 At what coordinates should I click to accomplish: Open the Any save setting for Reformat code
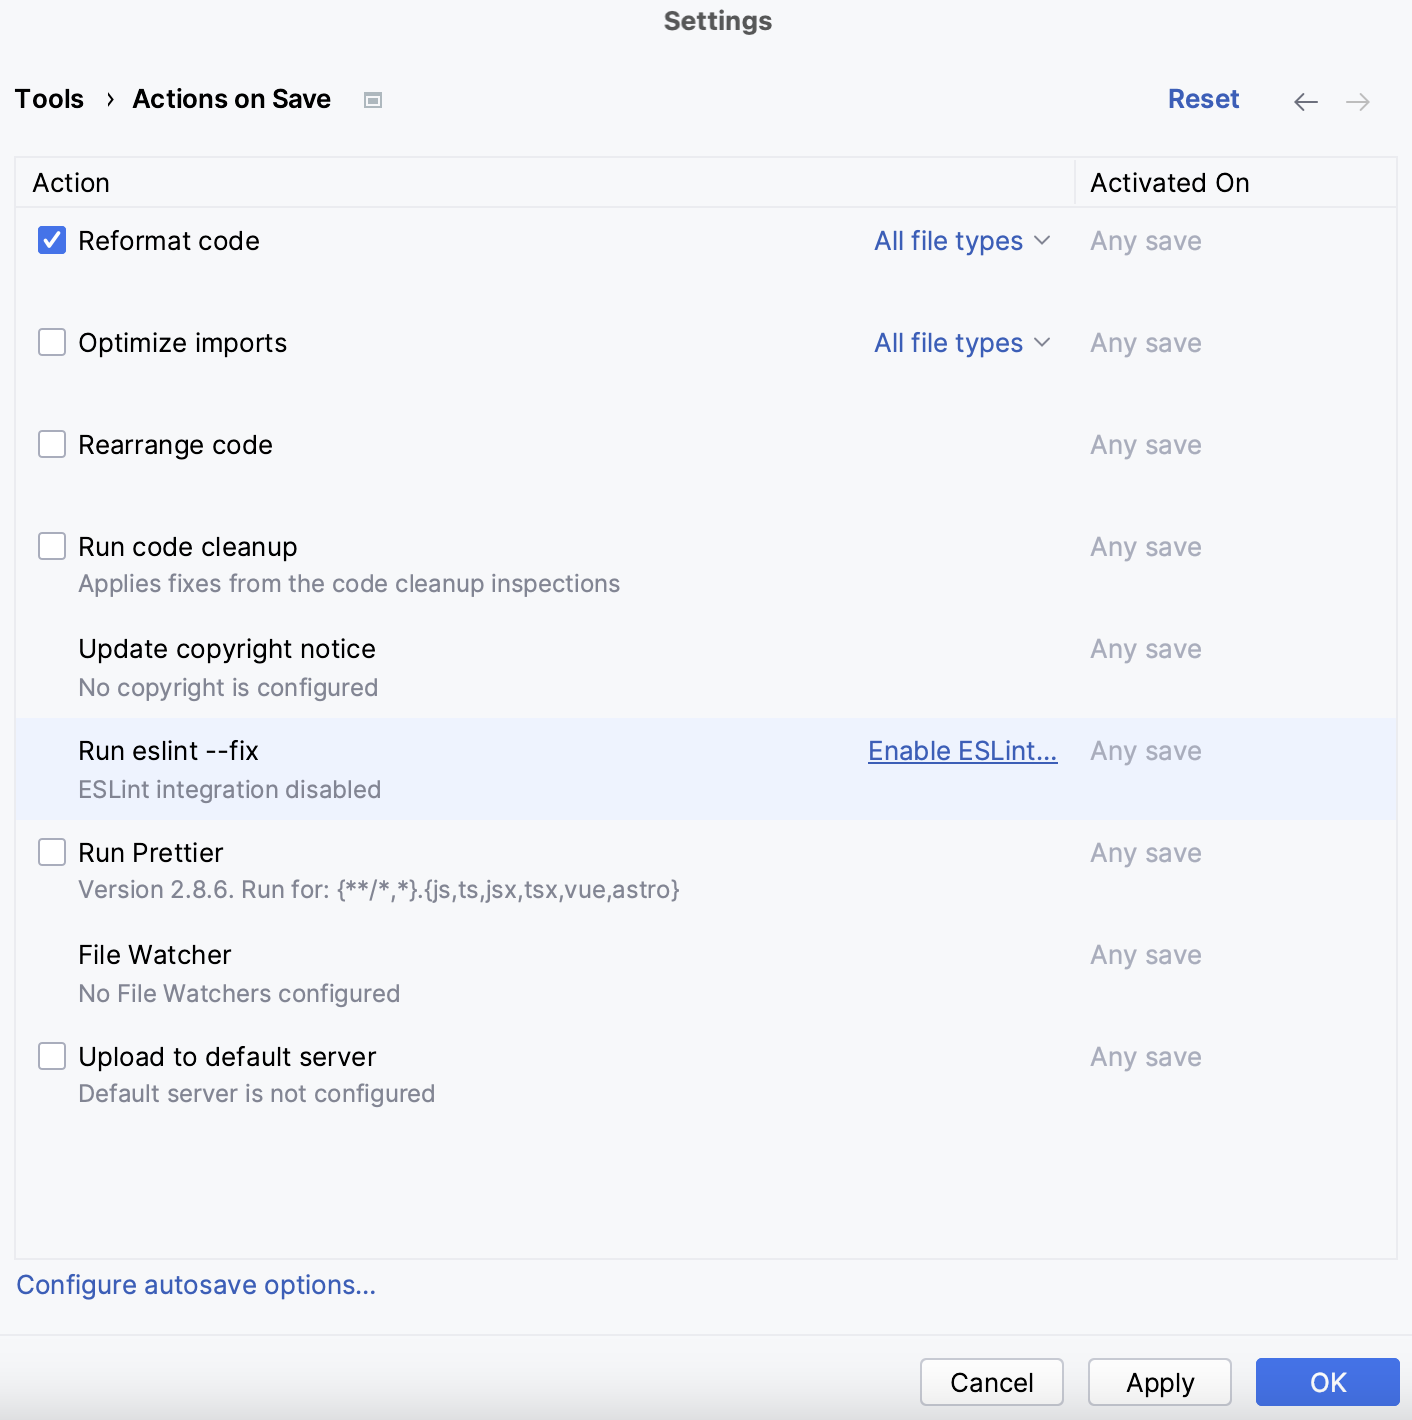tap(1146, 240)
